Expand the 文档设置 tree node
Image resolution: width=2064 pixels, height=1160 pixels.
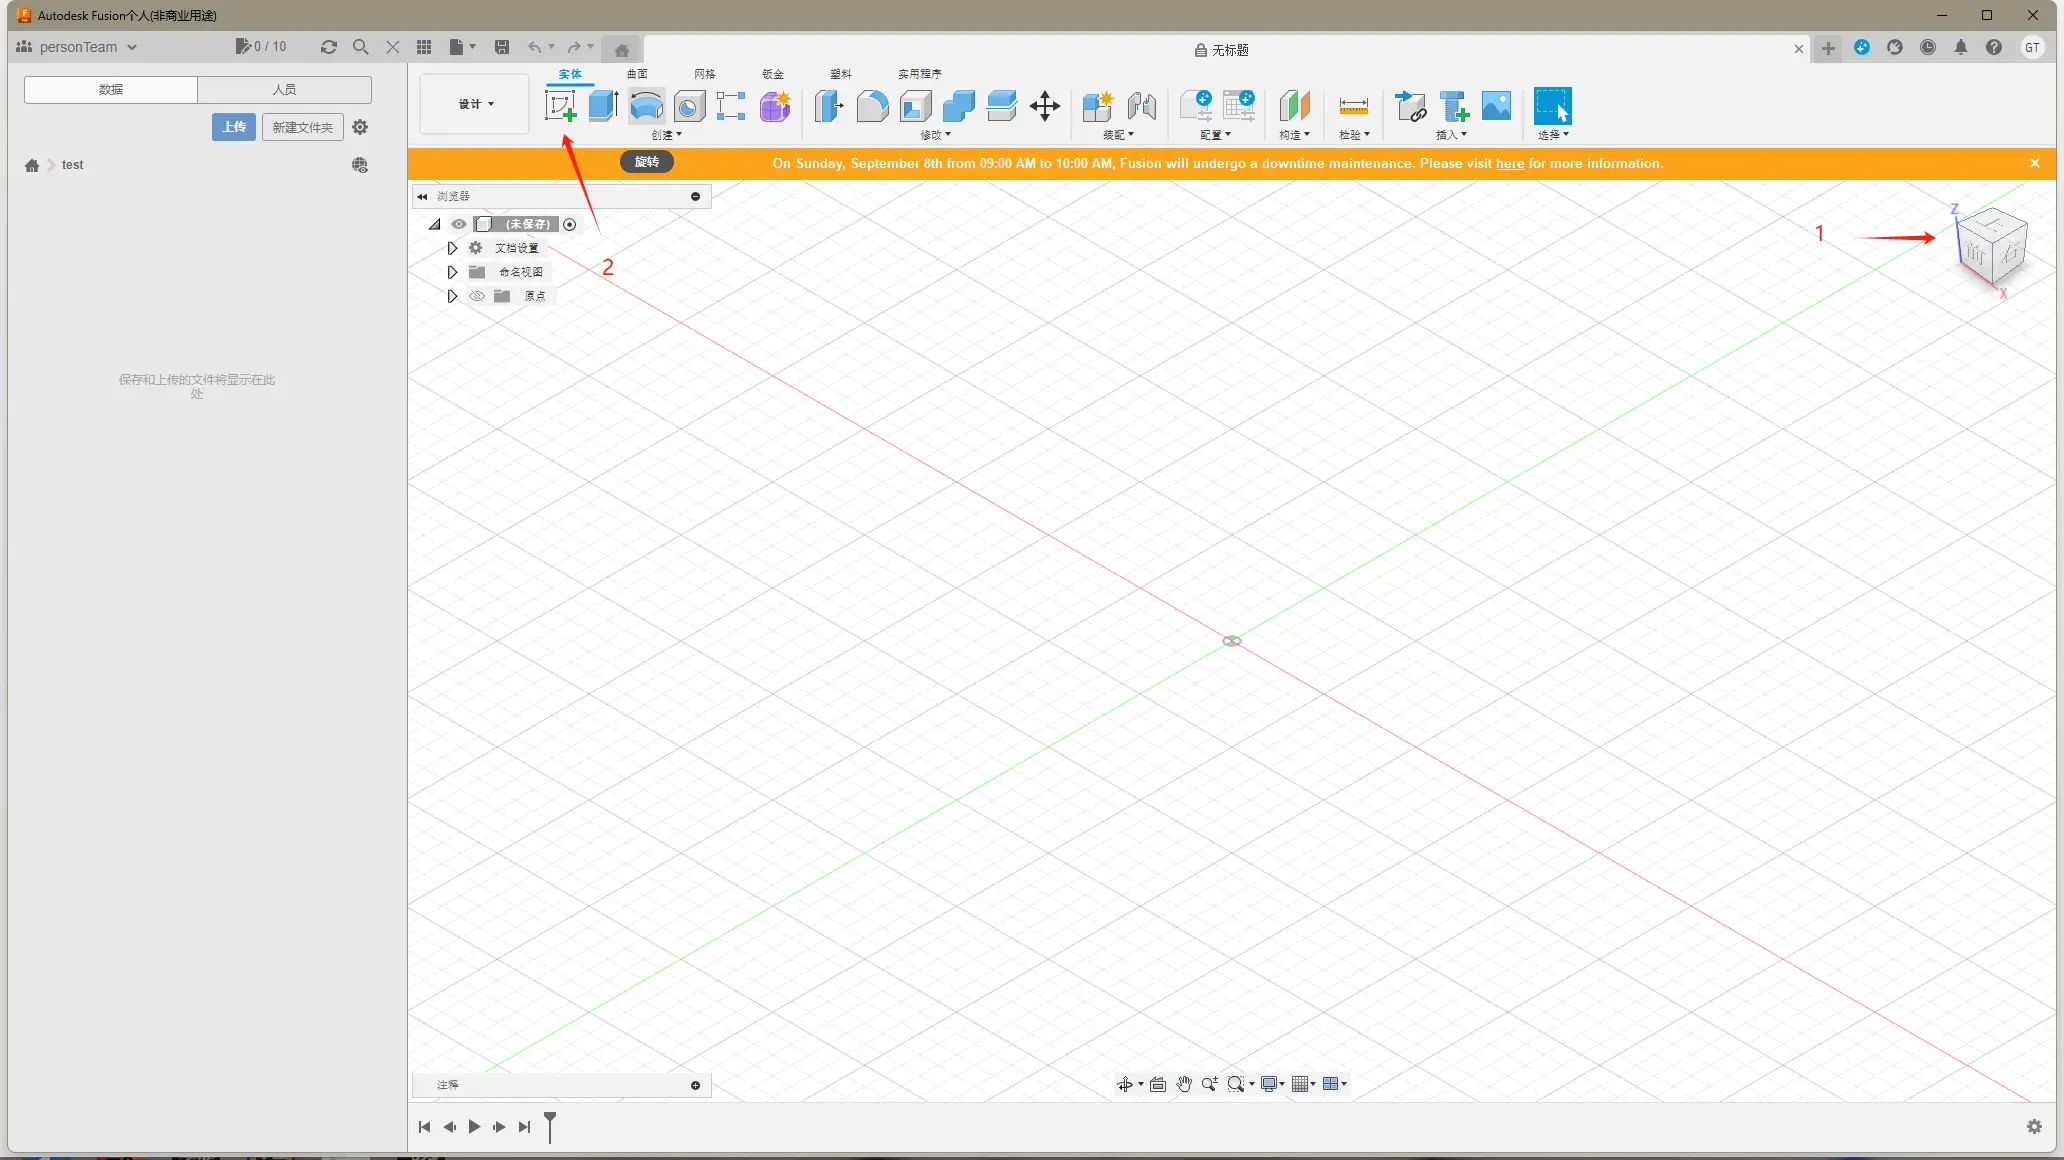[452, 248]
